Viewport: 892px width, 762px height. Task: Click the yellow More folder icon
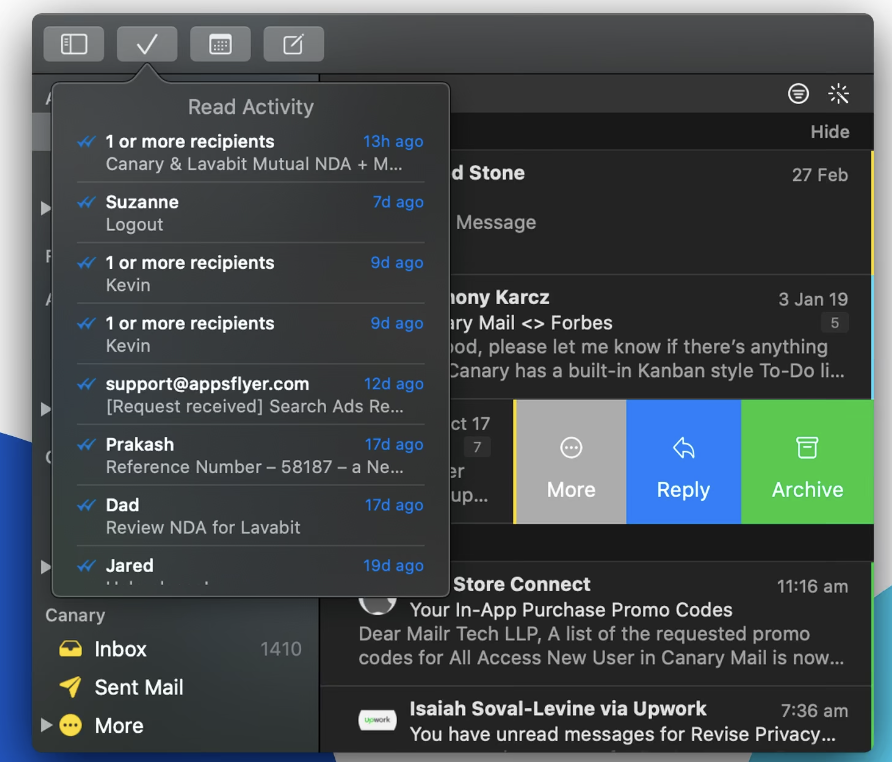coord(71,725)
